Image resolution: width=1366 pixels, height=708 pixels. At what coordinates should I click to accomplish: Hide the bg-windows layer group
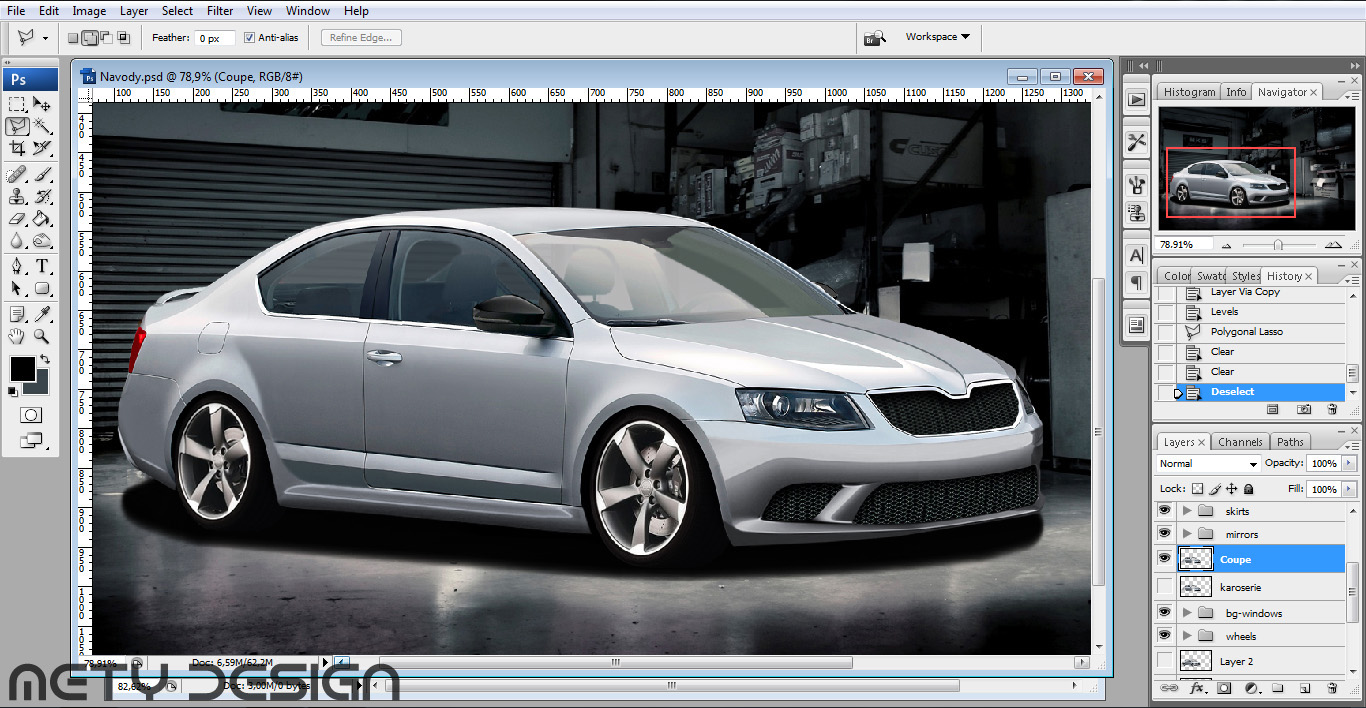(1164, 612)
